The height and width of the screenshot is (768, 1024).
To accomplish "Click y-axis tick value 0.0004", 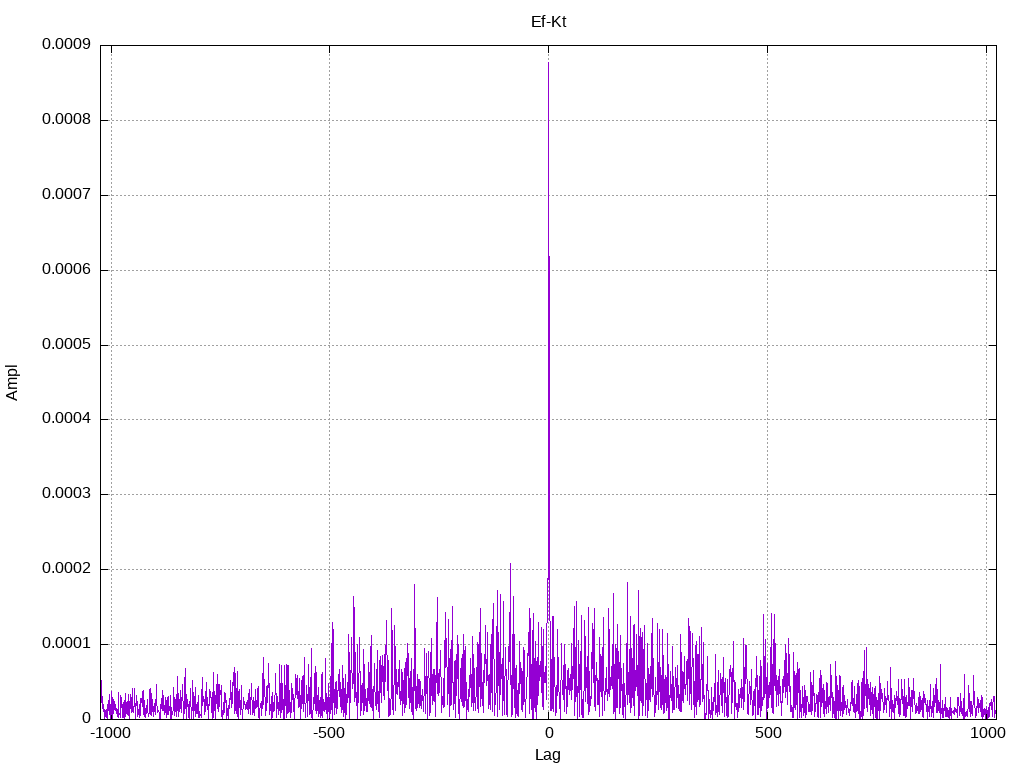I will click(66, 419).
